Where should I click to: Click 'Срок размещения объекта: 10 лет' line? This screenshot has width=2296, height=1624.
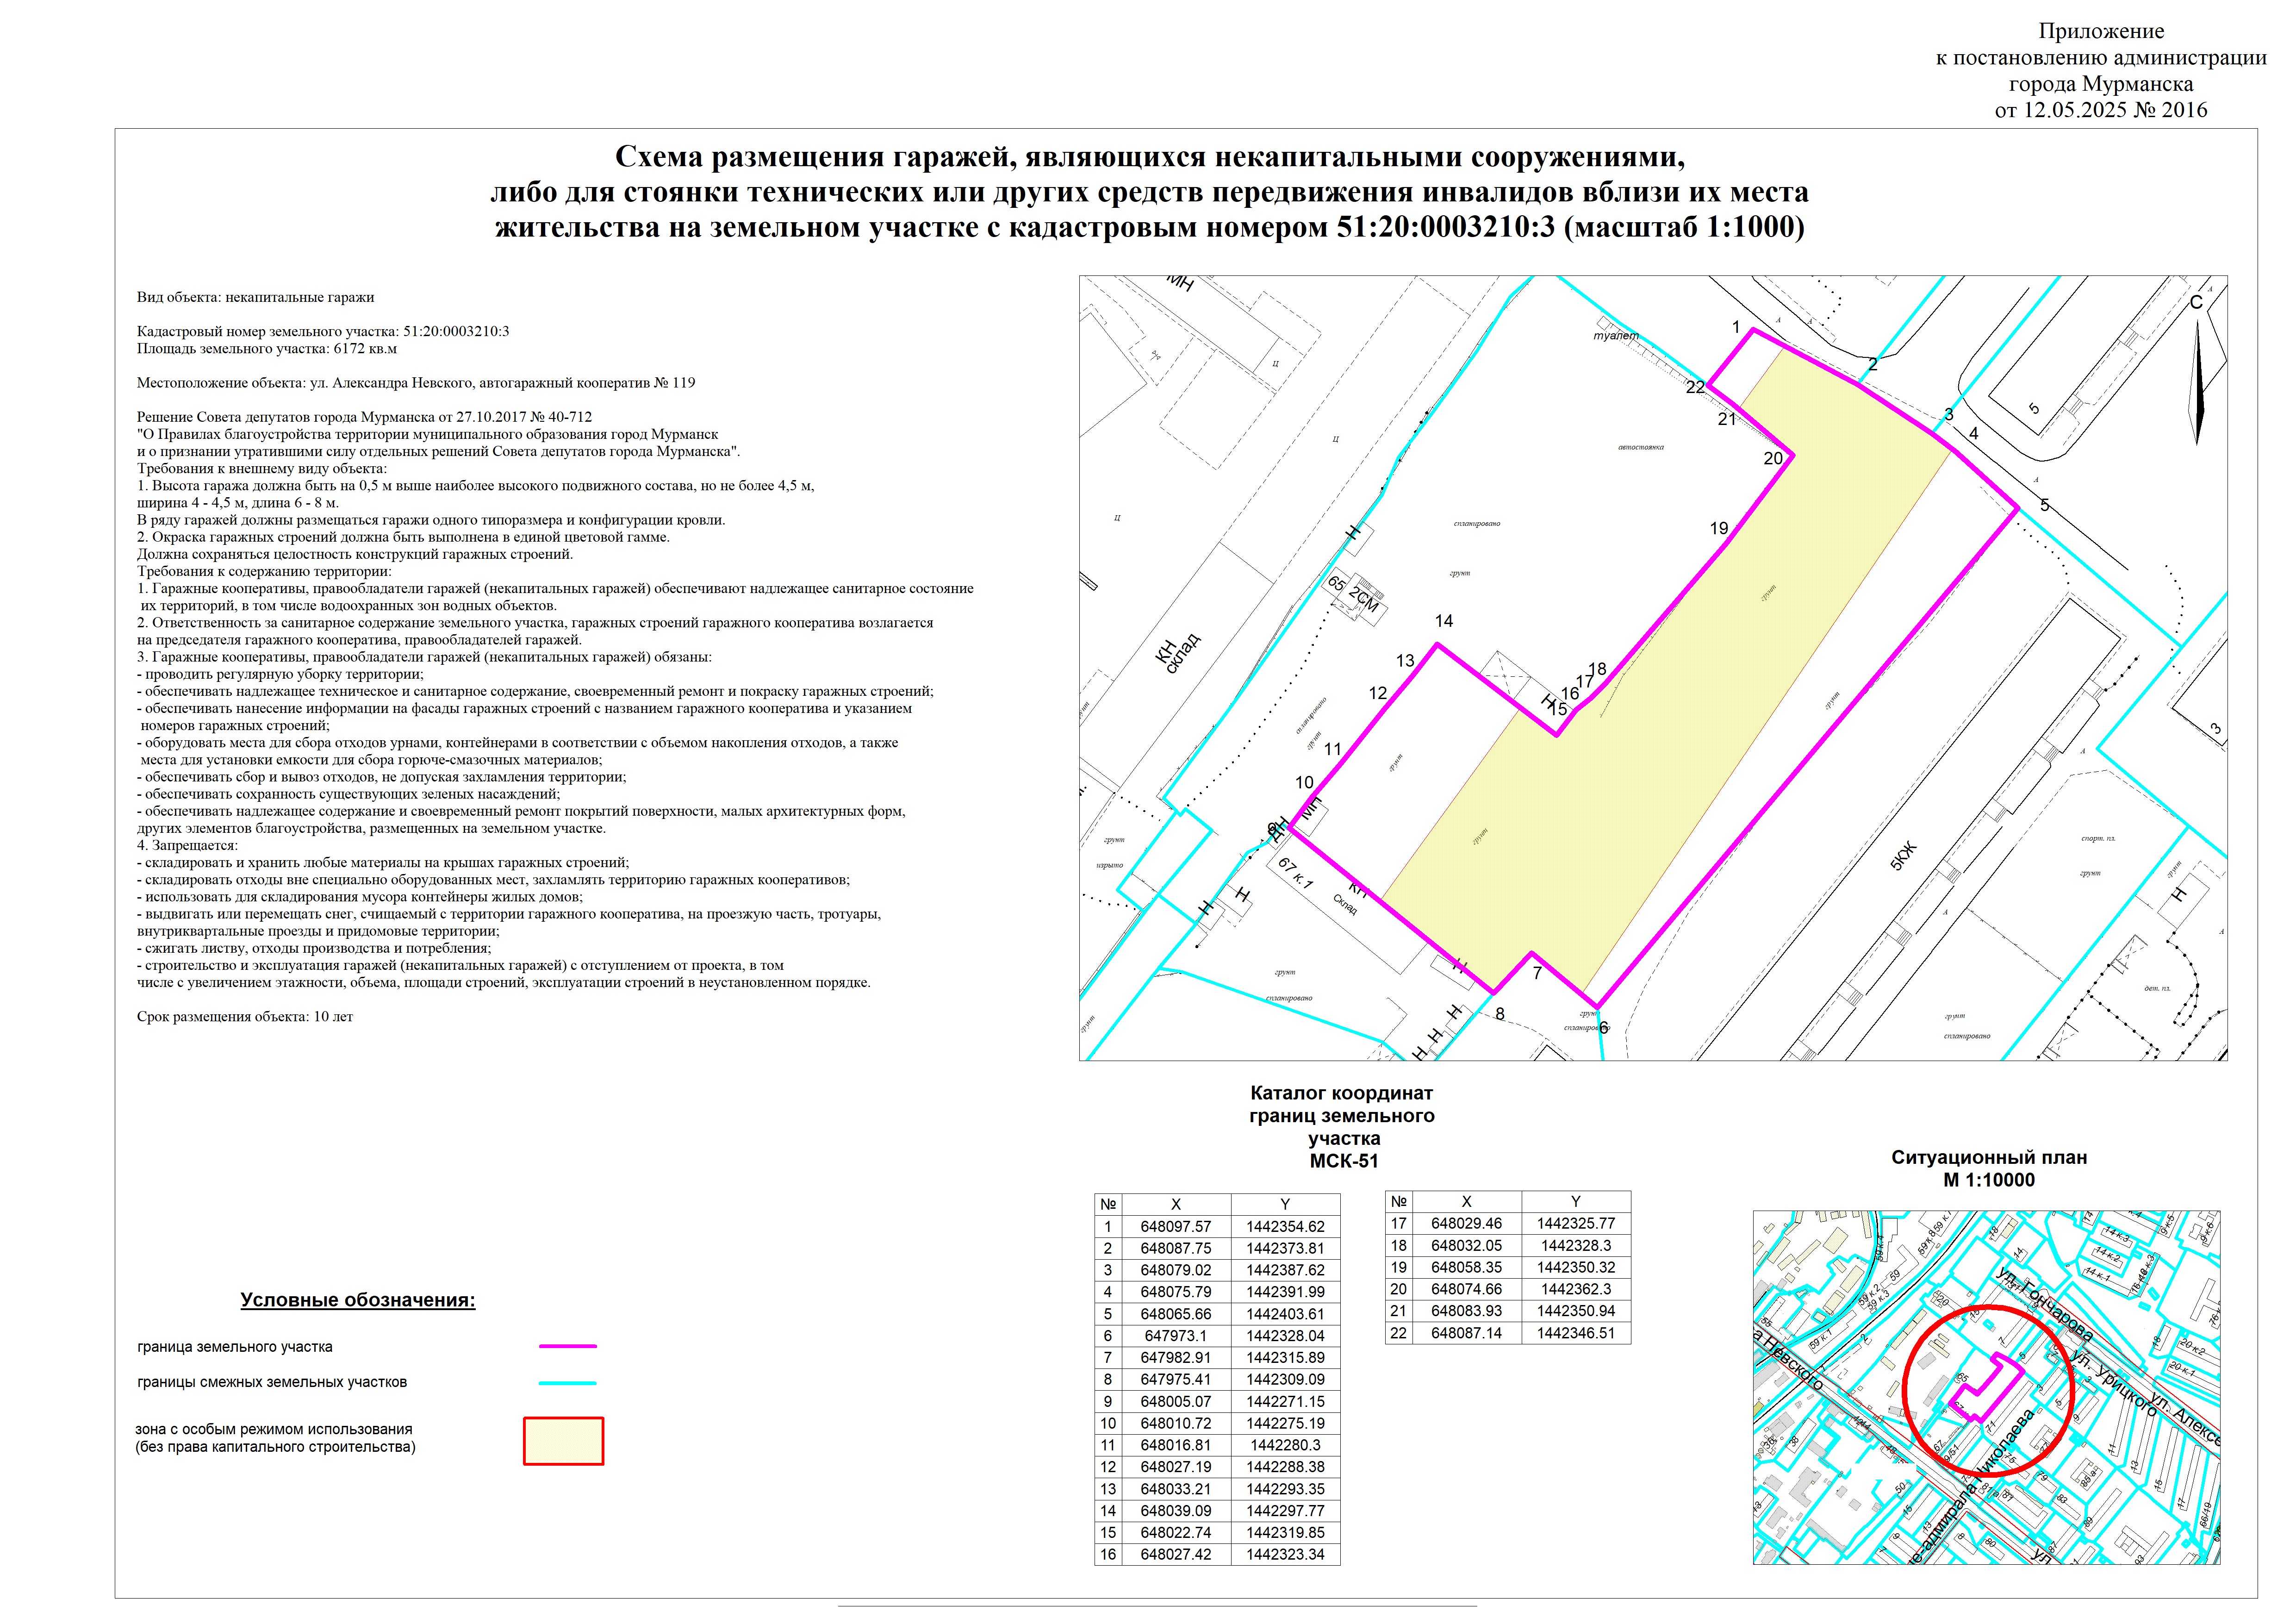click(245, 1016)
